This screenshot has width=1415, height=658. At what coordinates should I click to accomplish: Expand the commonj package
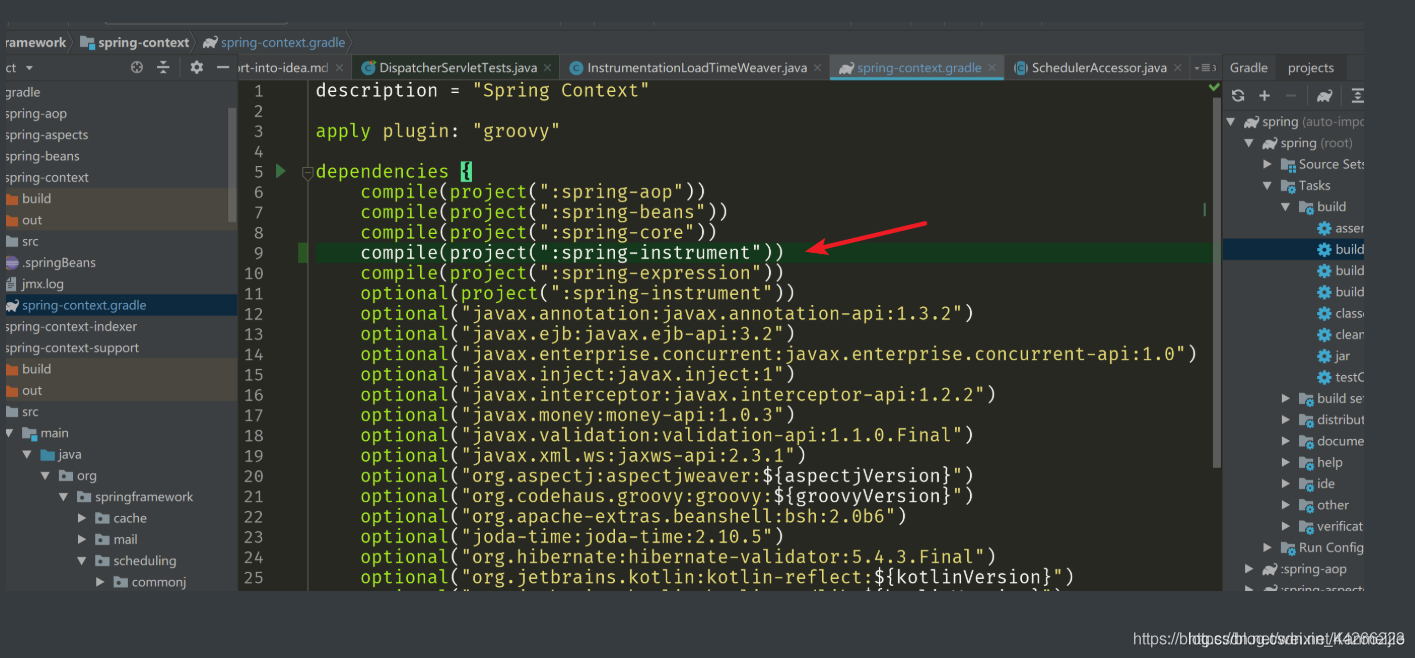coord(100,582)
